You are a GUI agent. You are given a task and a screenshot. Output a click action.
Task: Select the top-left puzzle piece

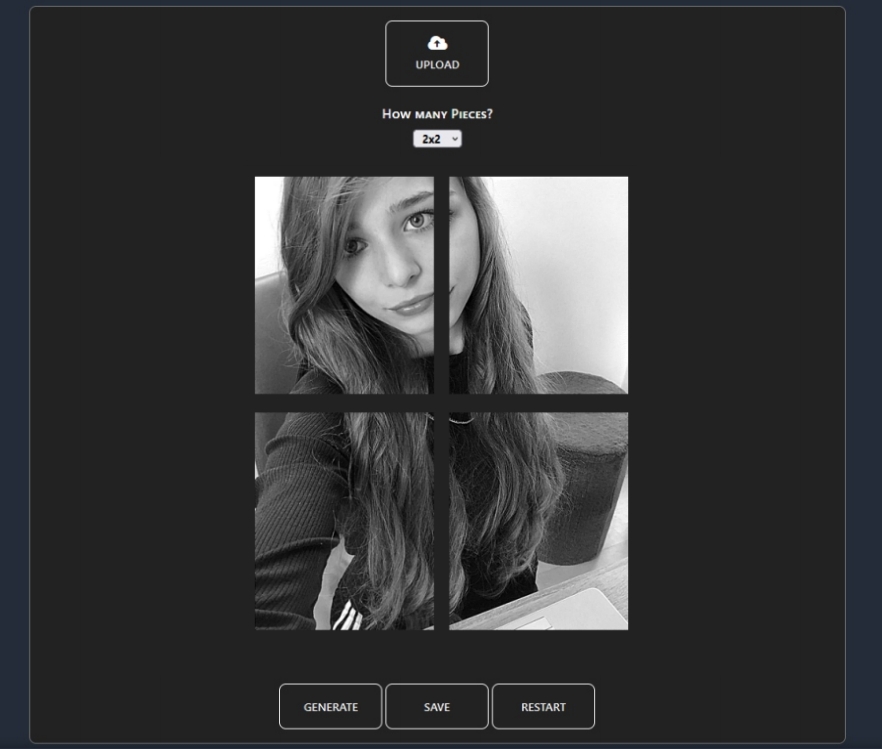click(x=344, y=285)
